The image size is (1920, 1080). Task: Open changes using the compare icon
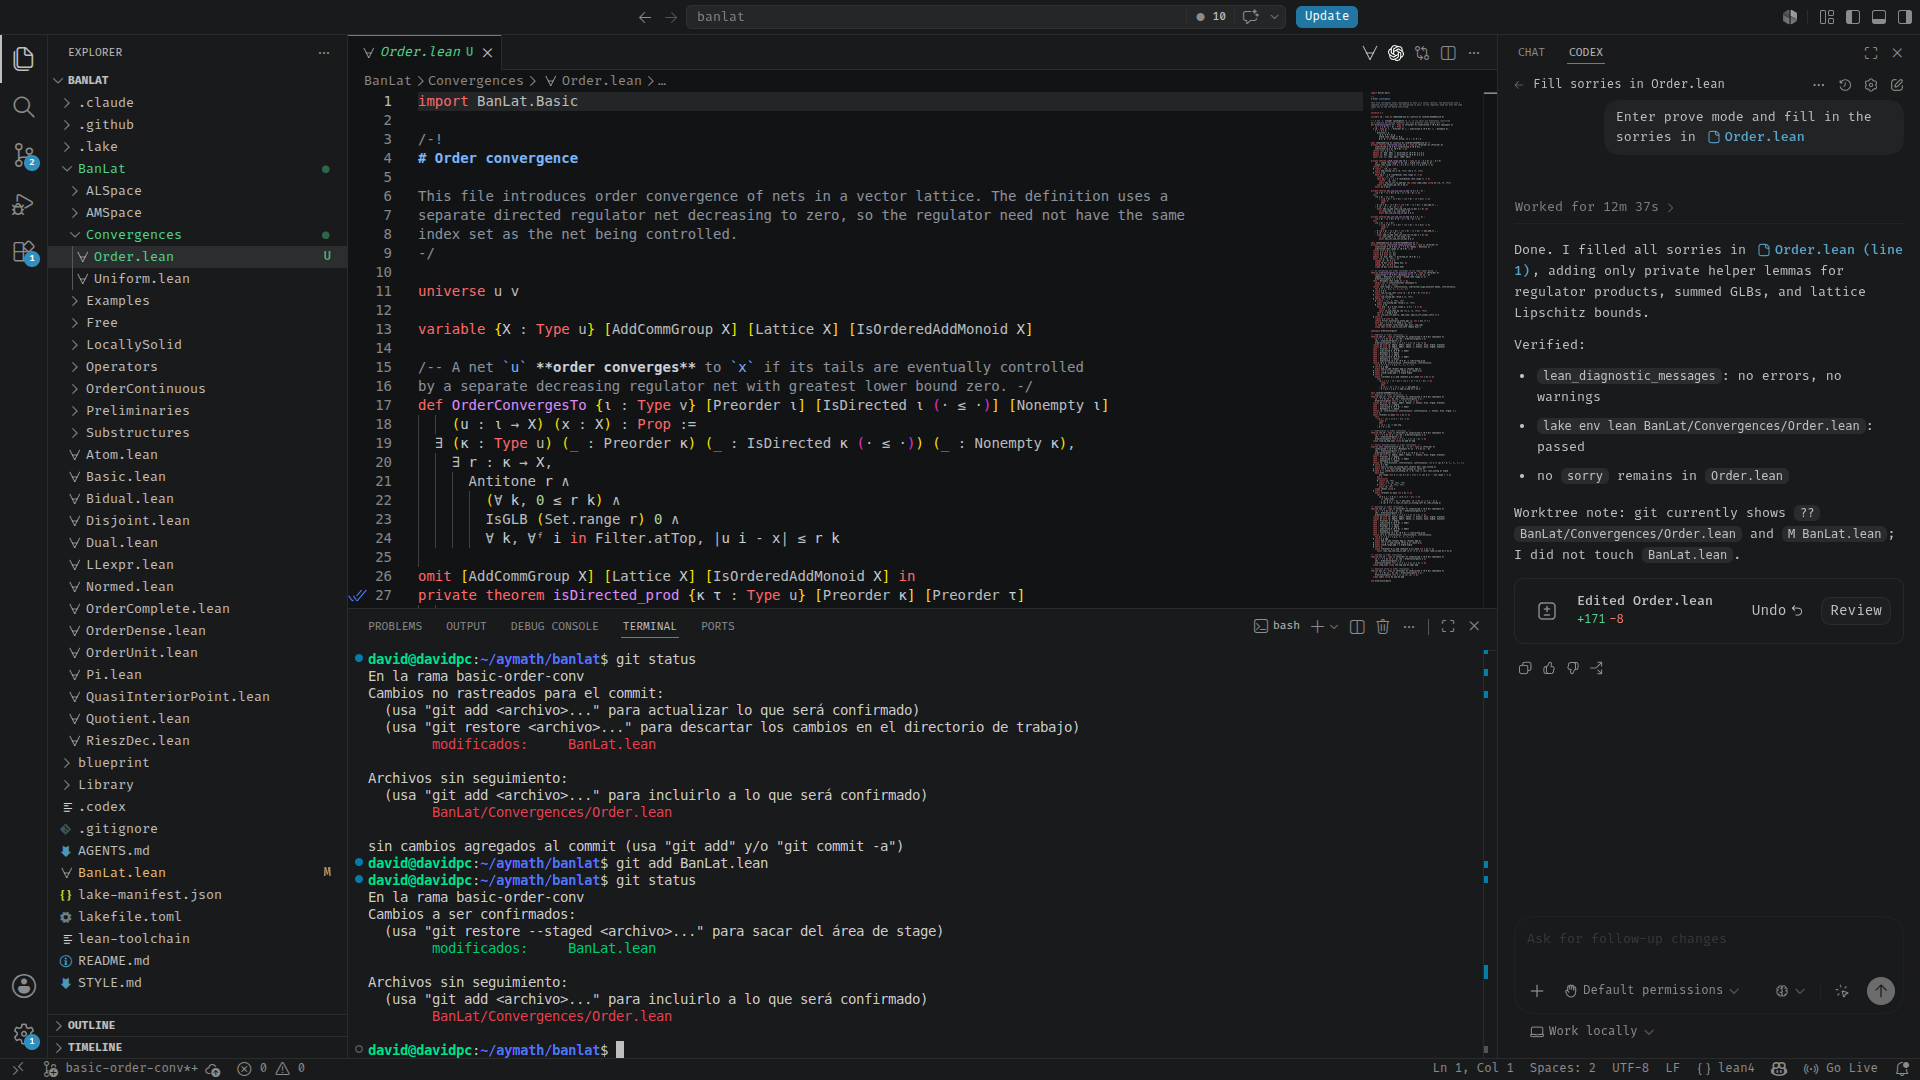[x=1422, y=53]
